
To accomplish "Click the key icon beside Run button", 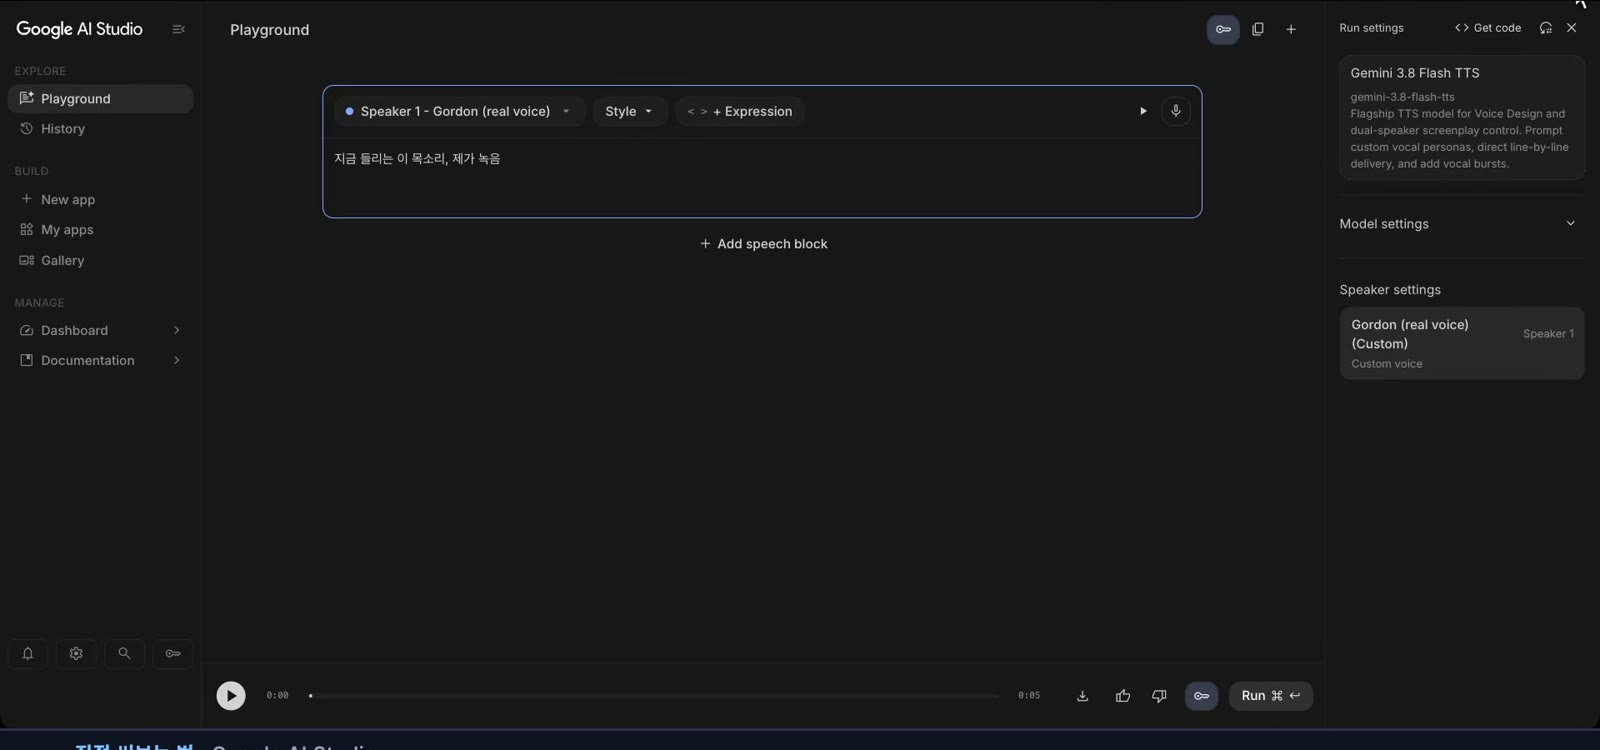I will click(1201, 696).
